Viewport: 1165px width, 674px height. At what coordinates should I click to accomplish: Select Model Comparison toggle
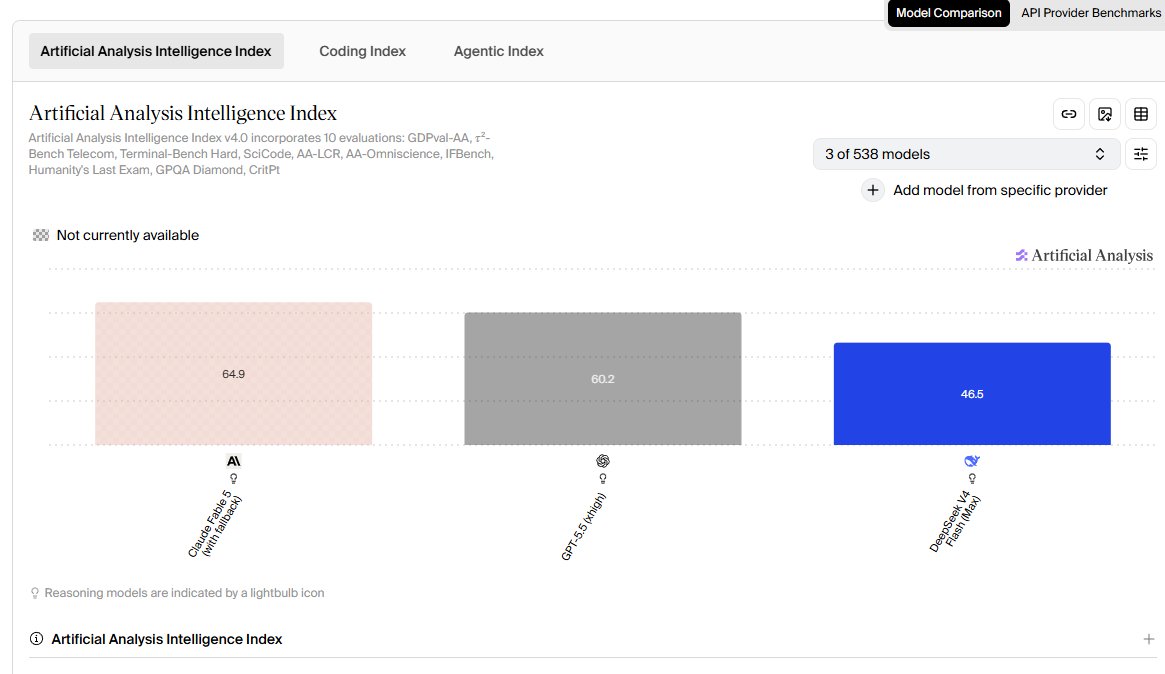click(948, 13)
